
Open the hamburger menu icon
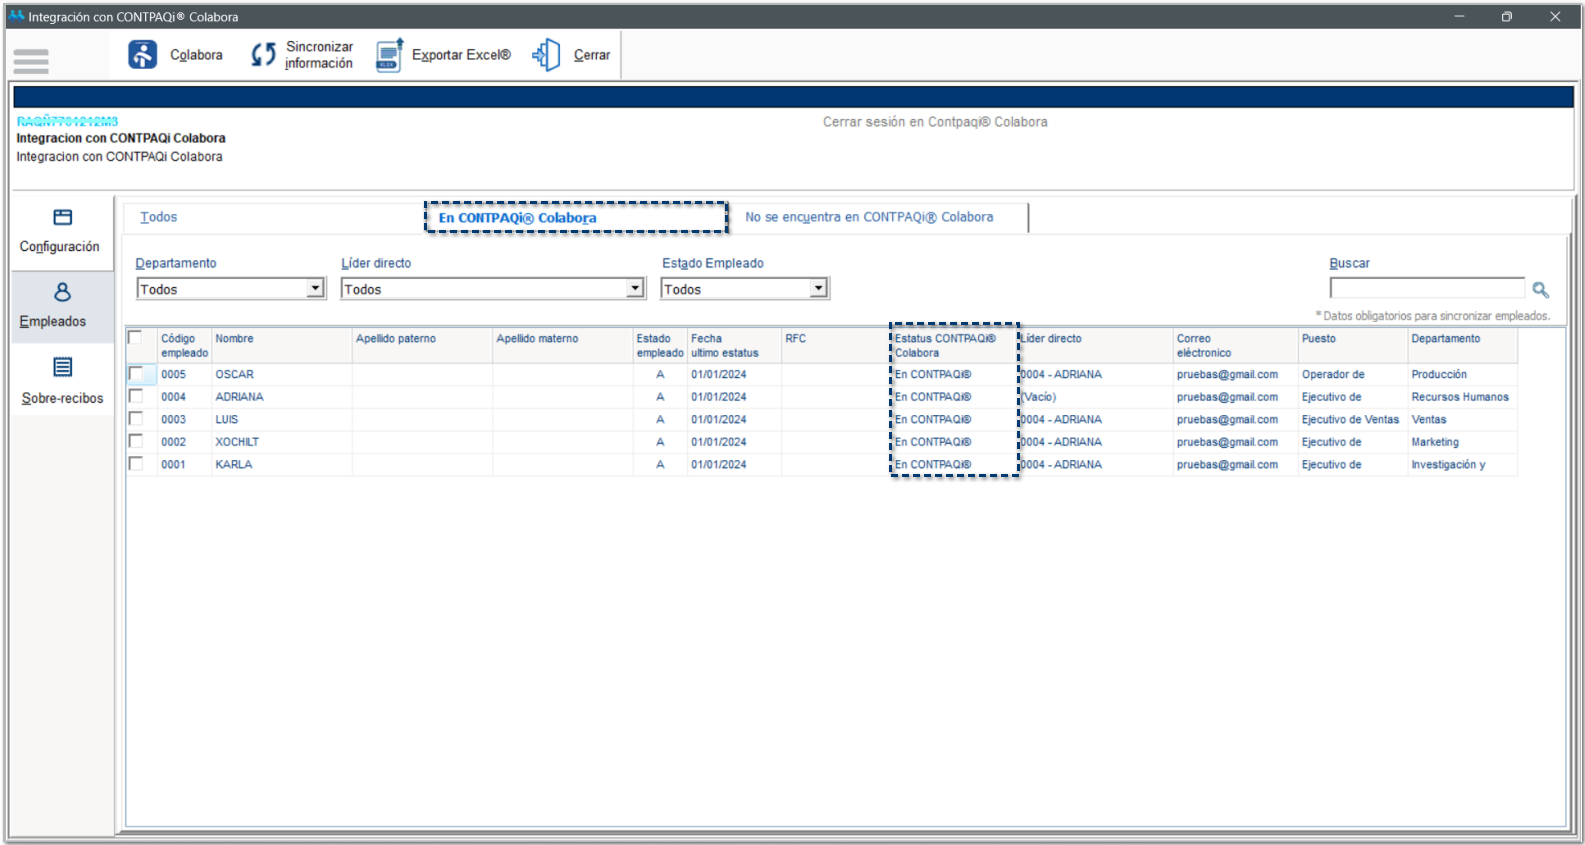click(31, 61)
